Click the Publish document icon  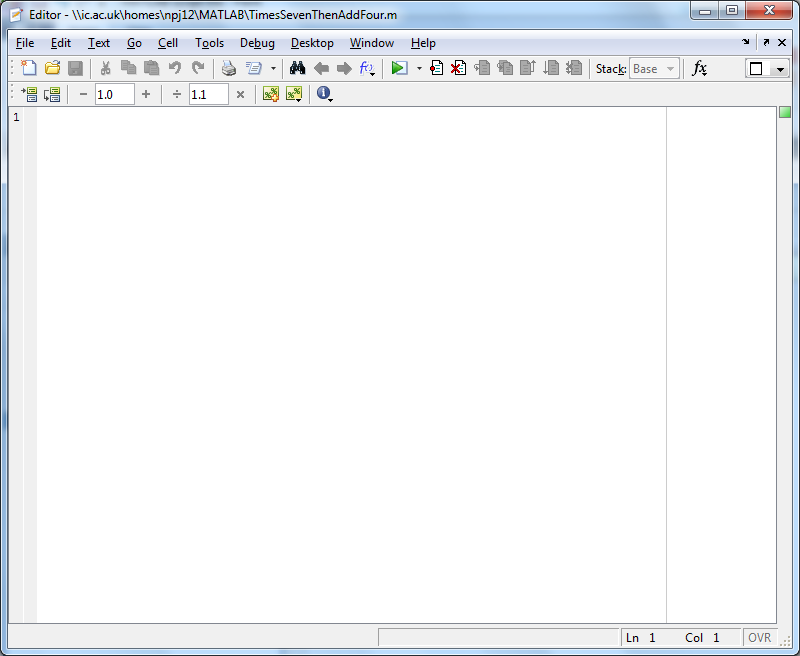tap(254, 68)
